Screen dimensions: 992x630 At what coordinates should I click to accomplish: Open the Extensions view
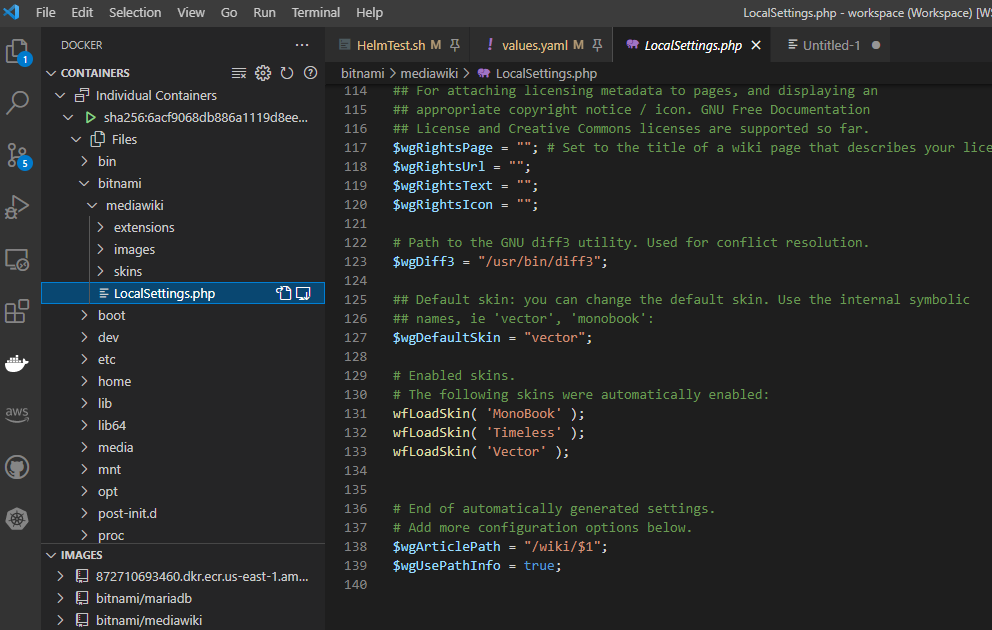17,311
